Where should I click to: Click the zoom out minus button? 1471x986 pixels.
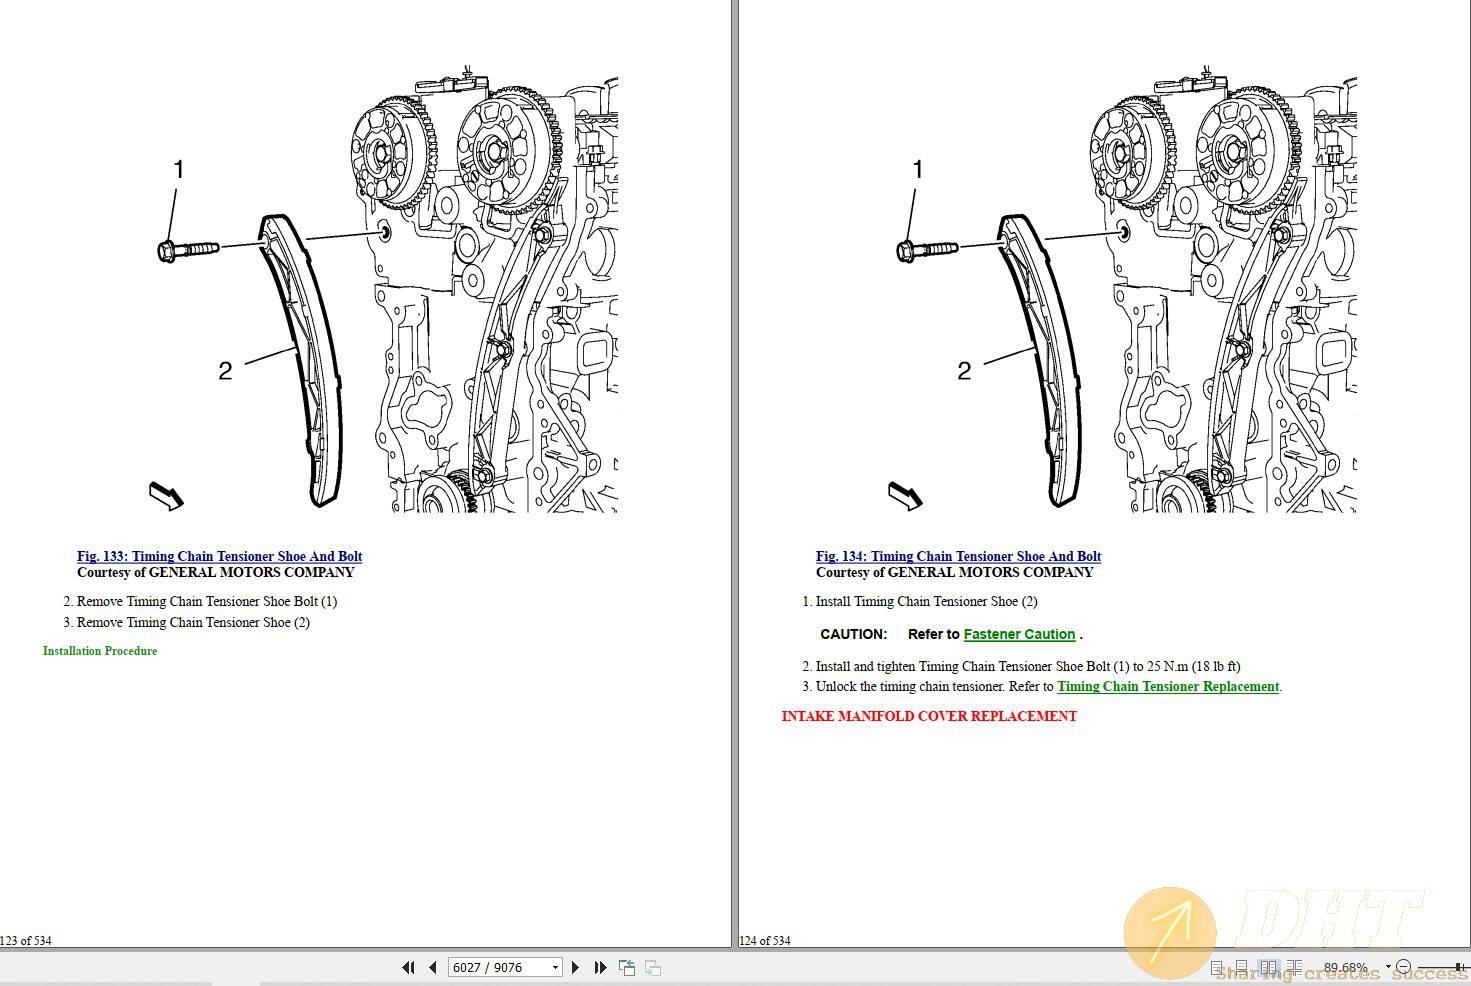click(x=1403, y=967)
